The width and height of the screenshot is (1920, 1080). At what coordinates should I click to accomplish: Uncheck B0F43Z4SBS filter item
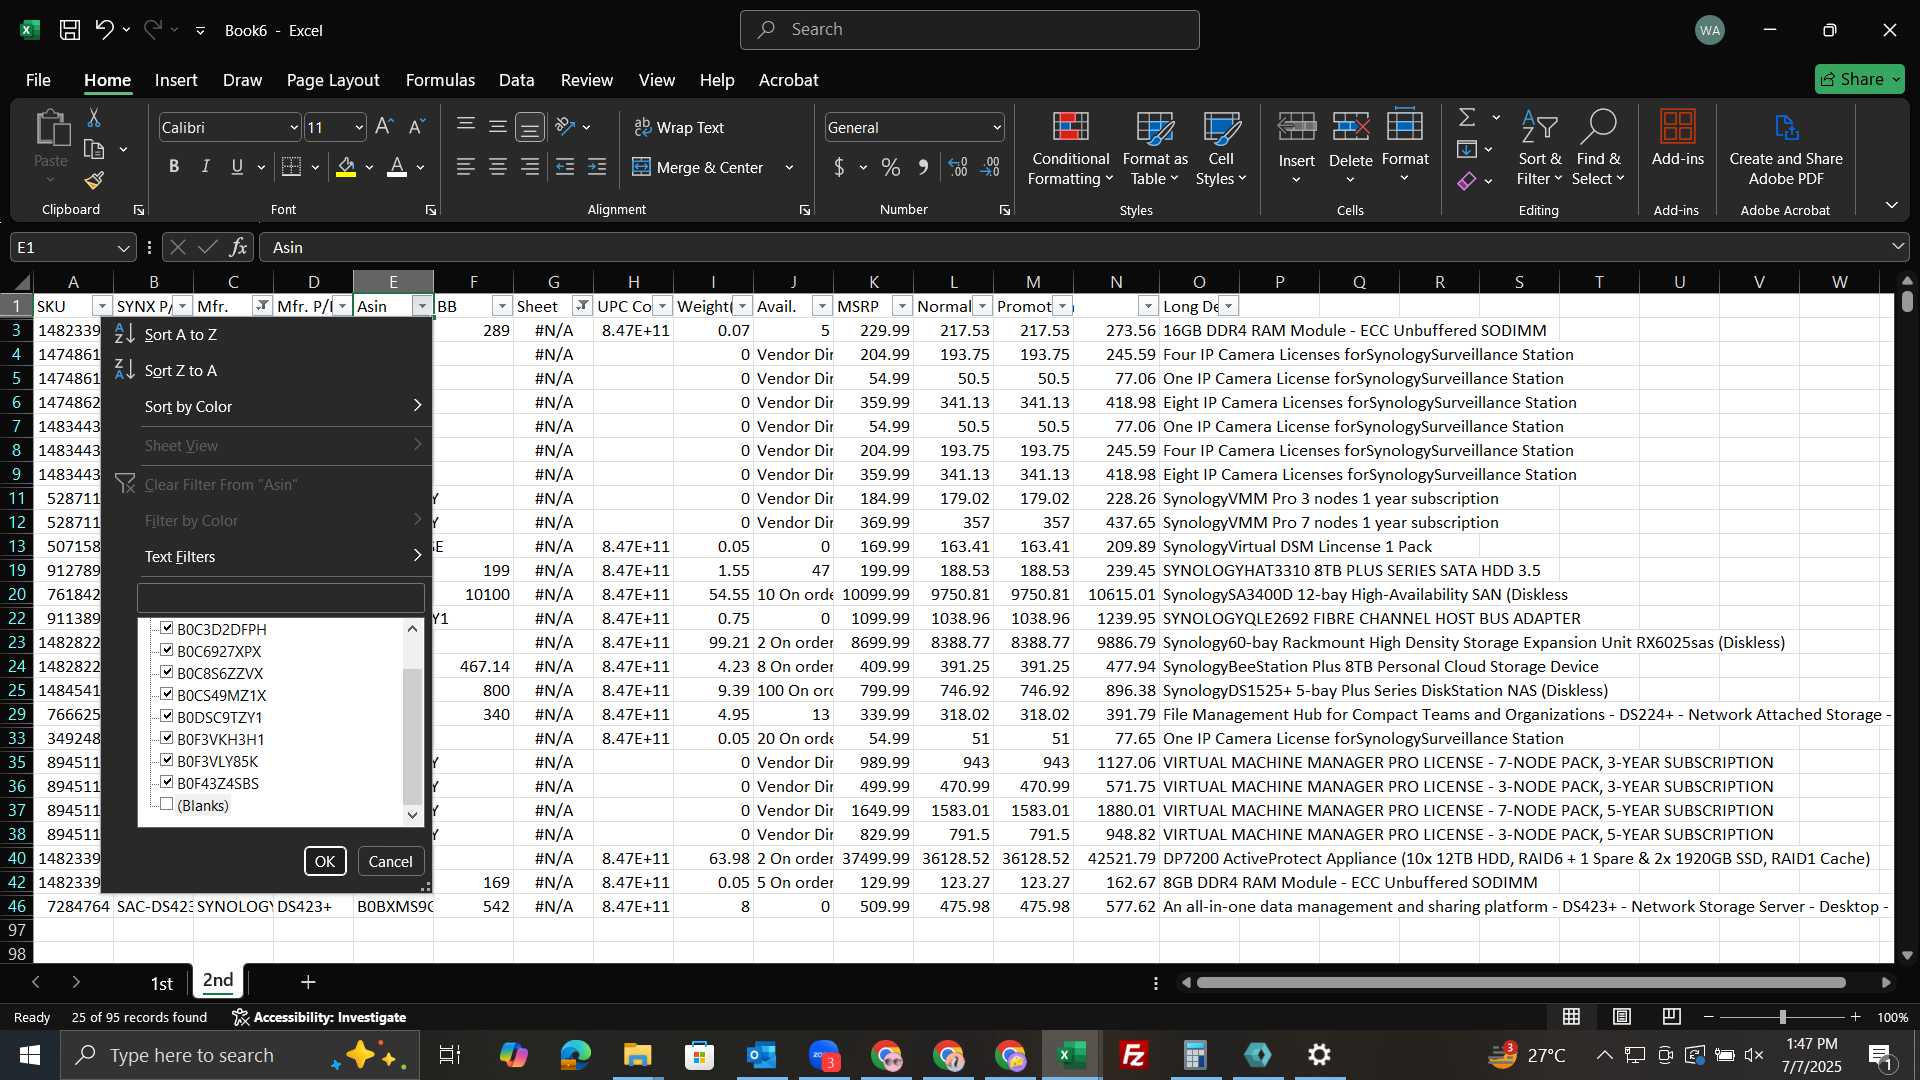click(x=167, y=782)
